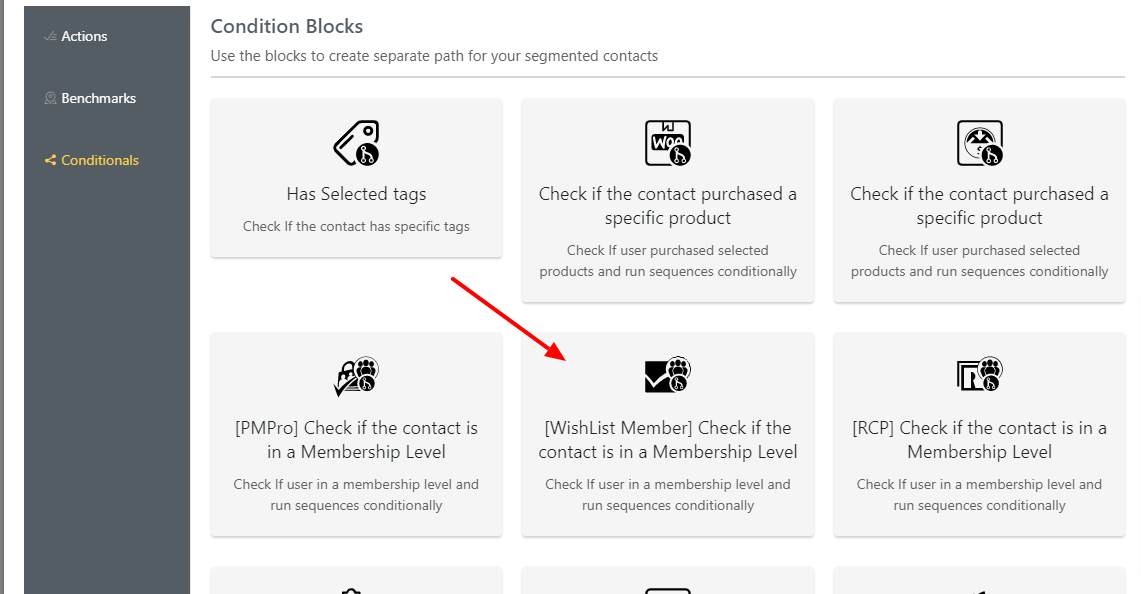1141x594 pixels.
Task: Click 'Check If the contact has specific tags' description
Action: click(x=357, y=226)
